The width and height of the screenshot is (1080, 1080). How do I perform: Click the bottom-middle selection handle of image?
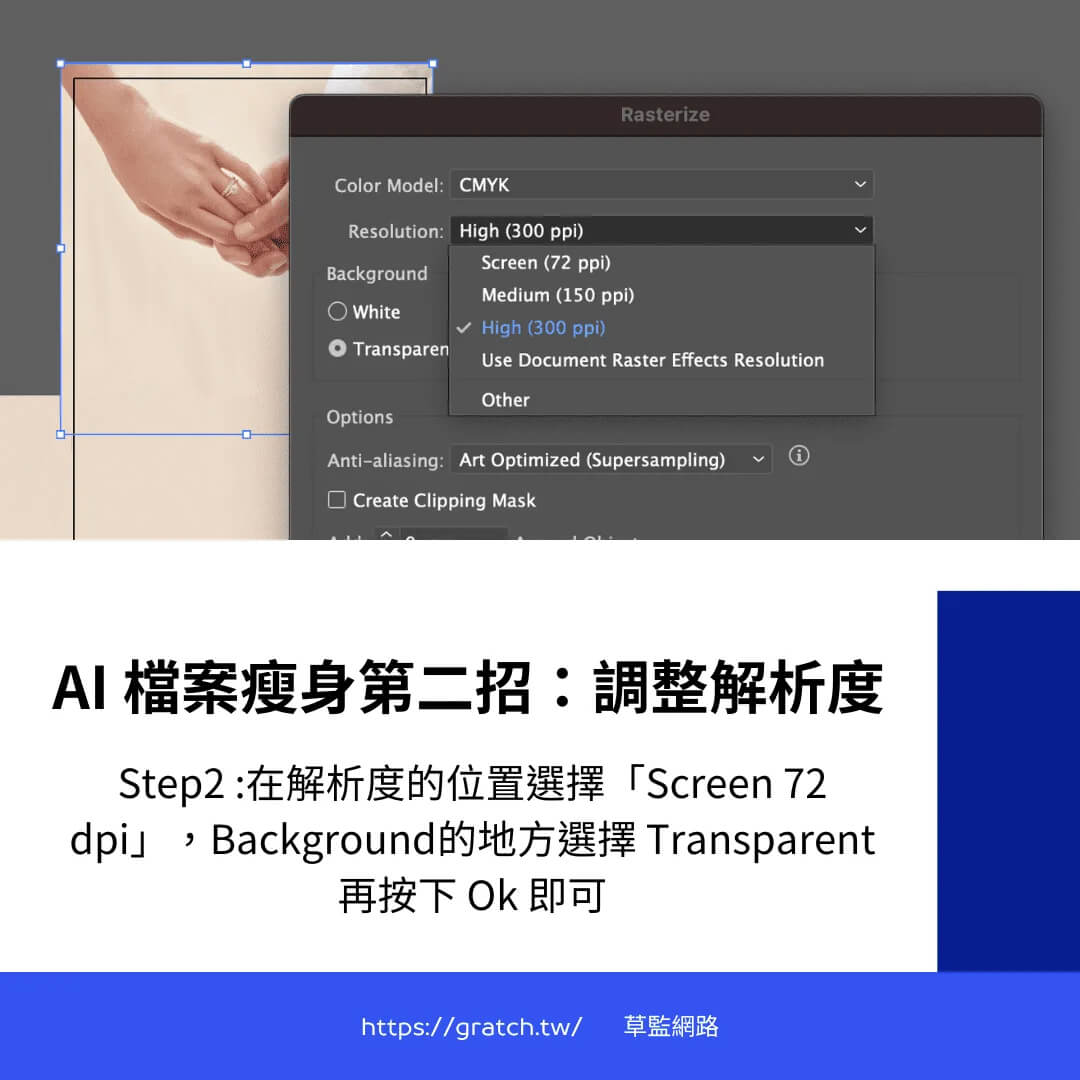pos(247,434)
